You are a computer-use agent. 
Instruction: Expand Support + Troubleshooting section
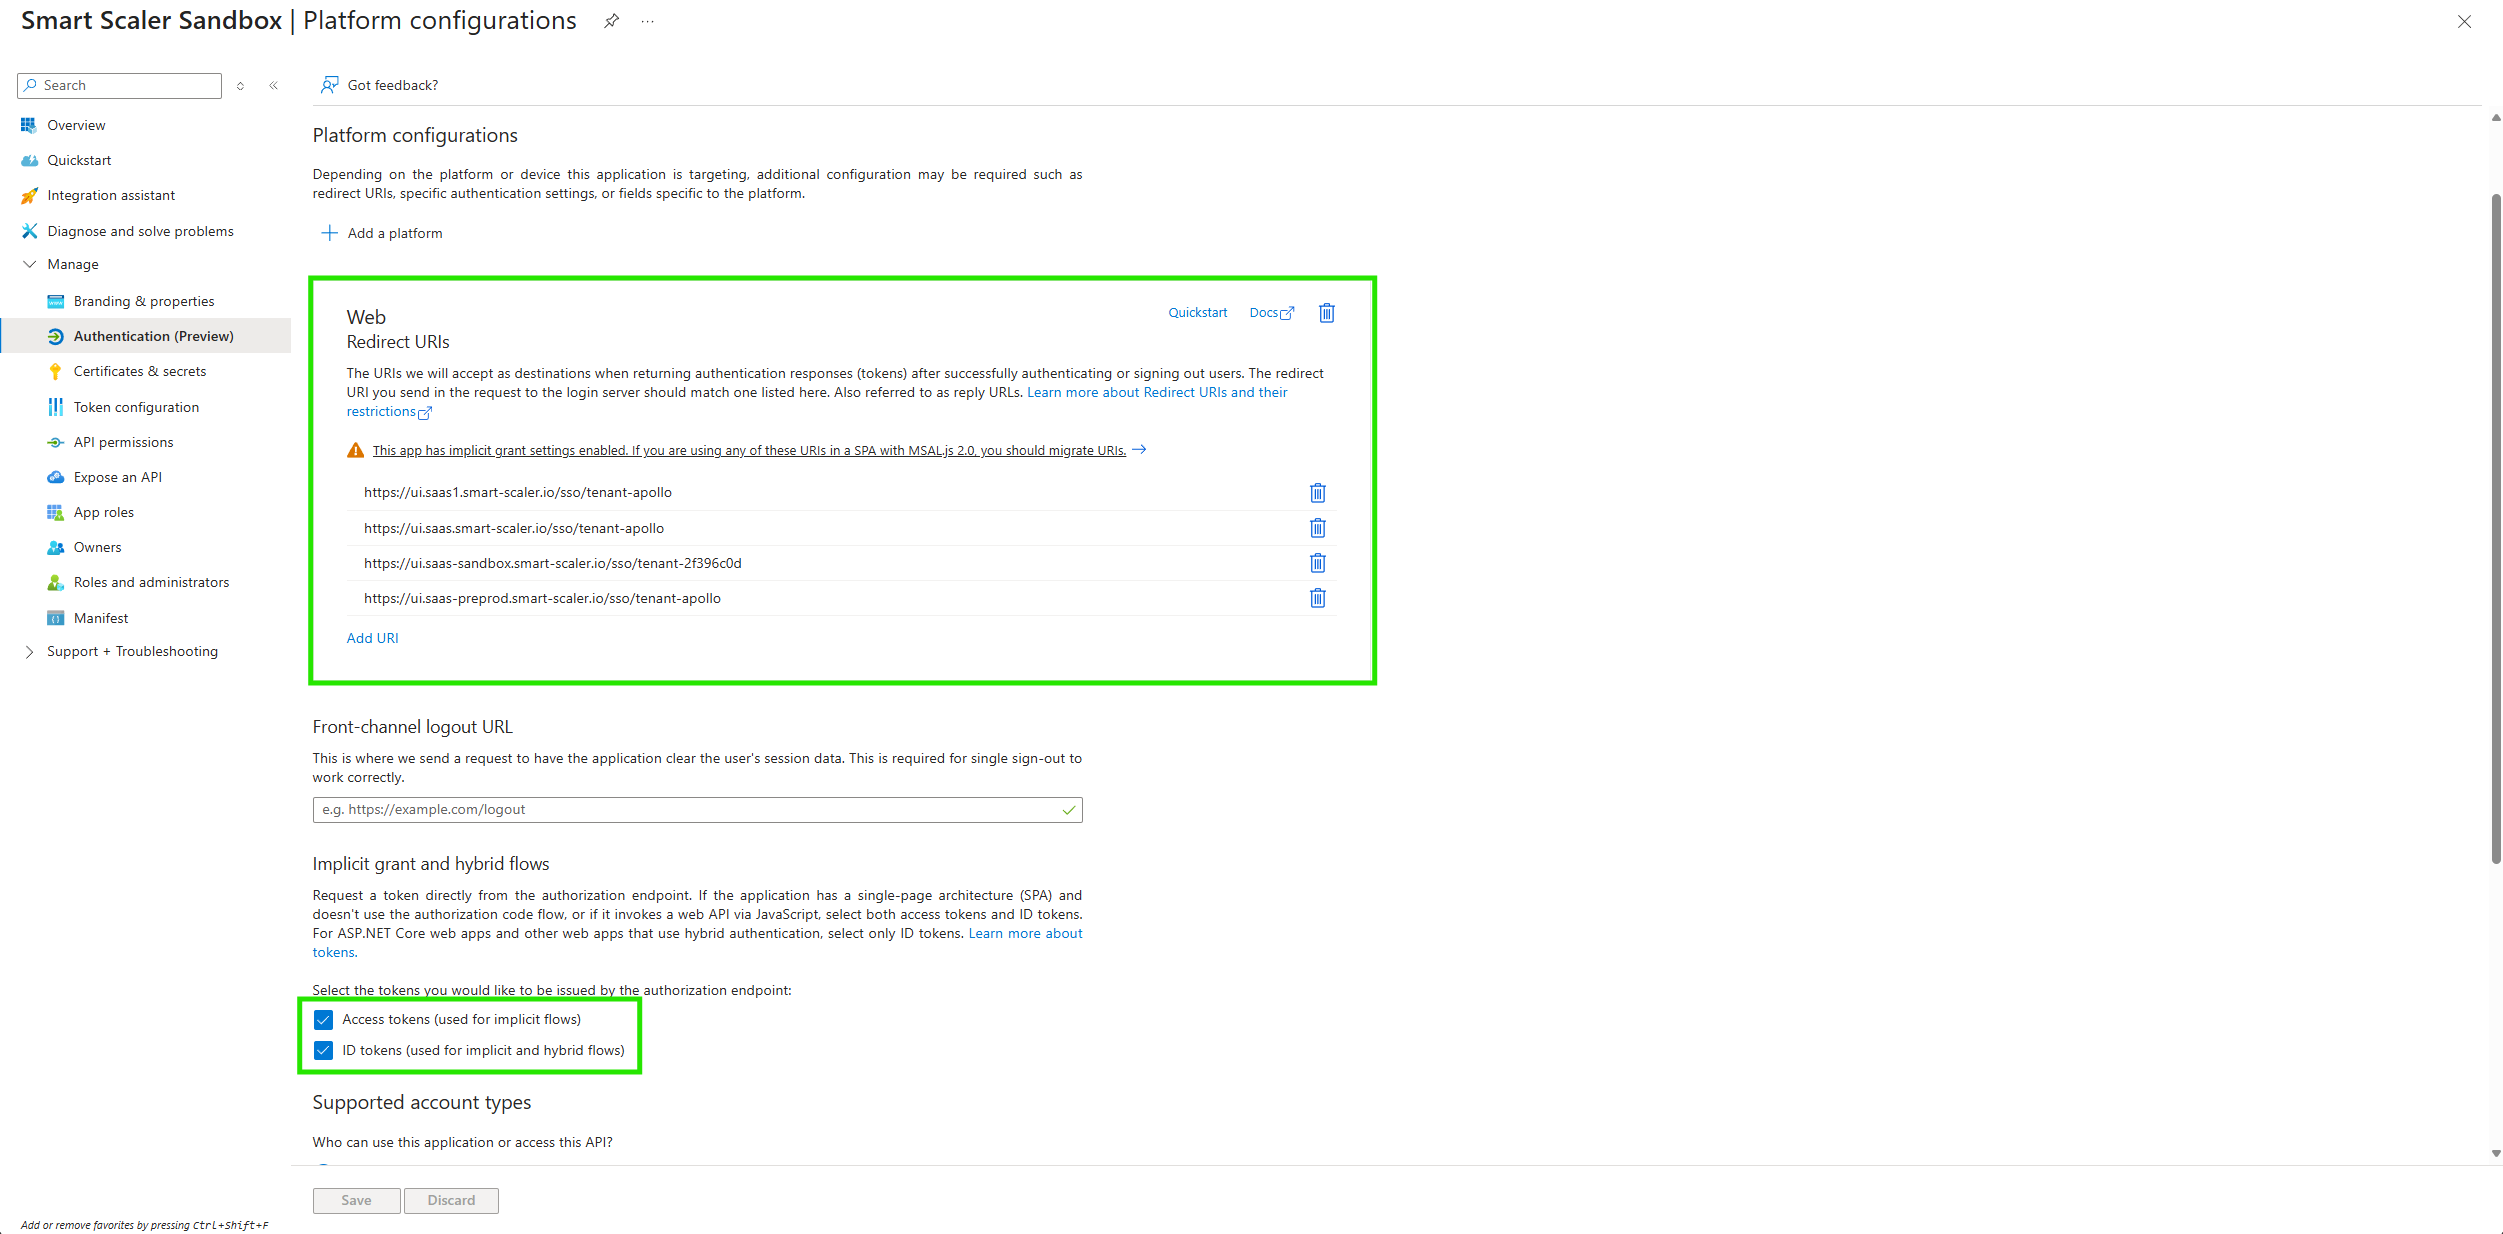click(x=29, y=652)
